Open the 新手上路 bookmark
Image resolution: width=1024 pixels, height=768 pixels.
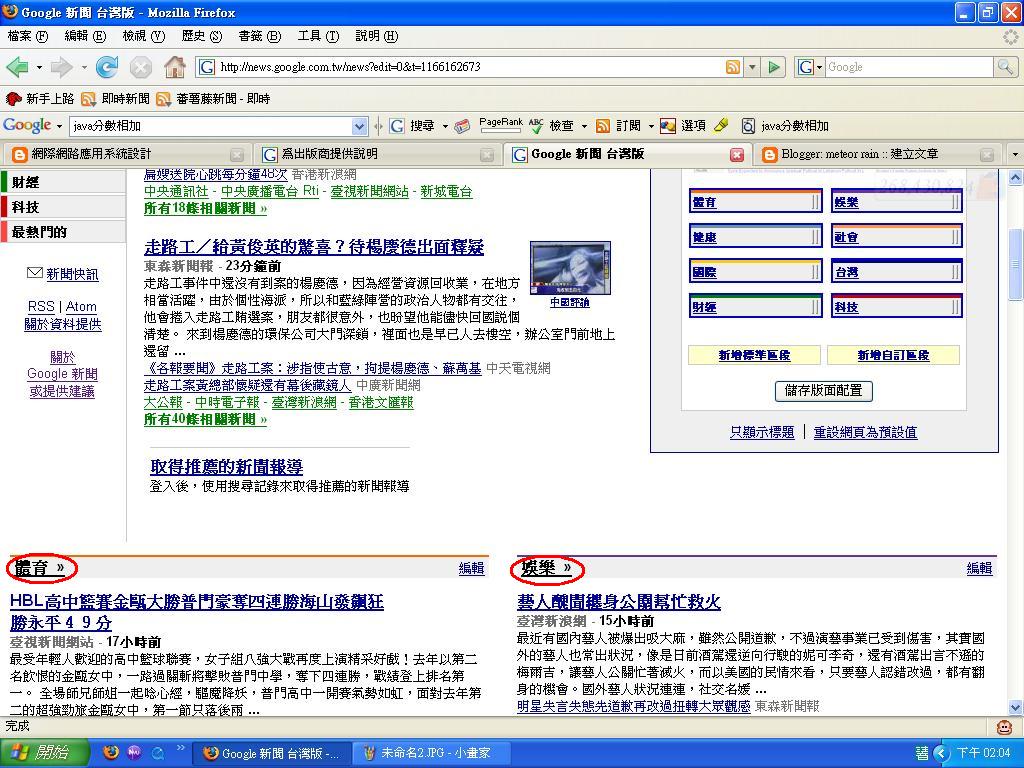(40, 99)
